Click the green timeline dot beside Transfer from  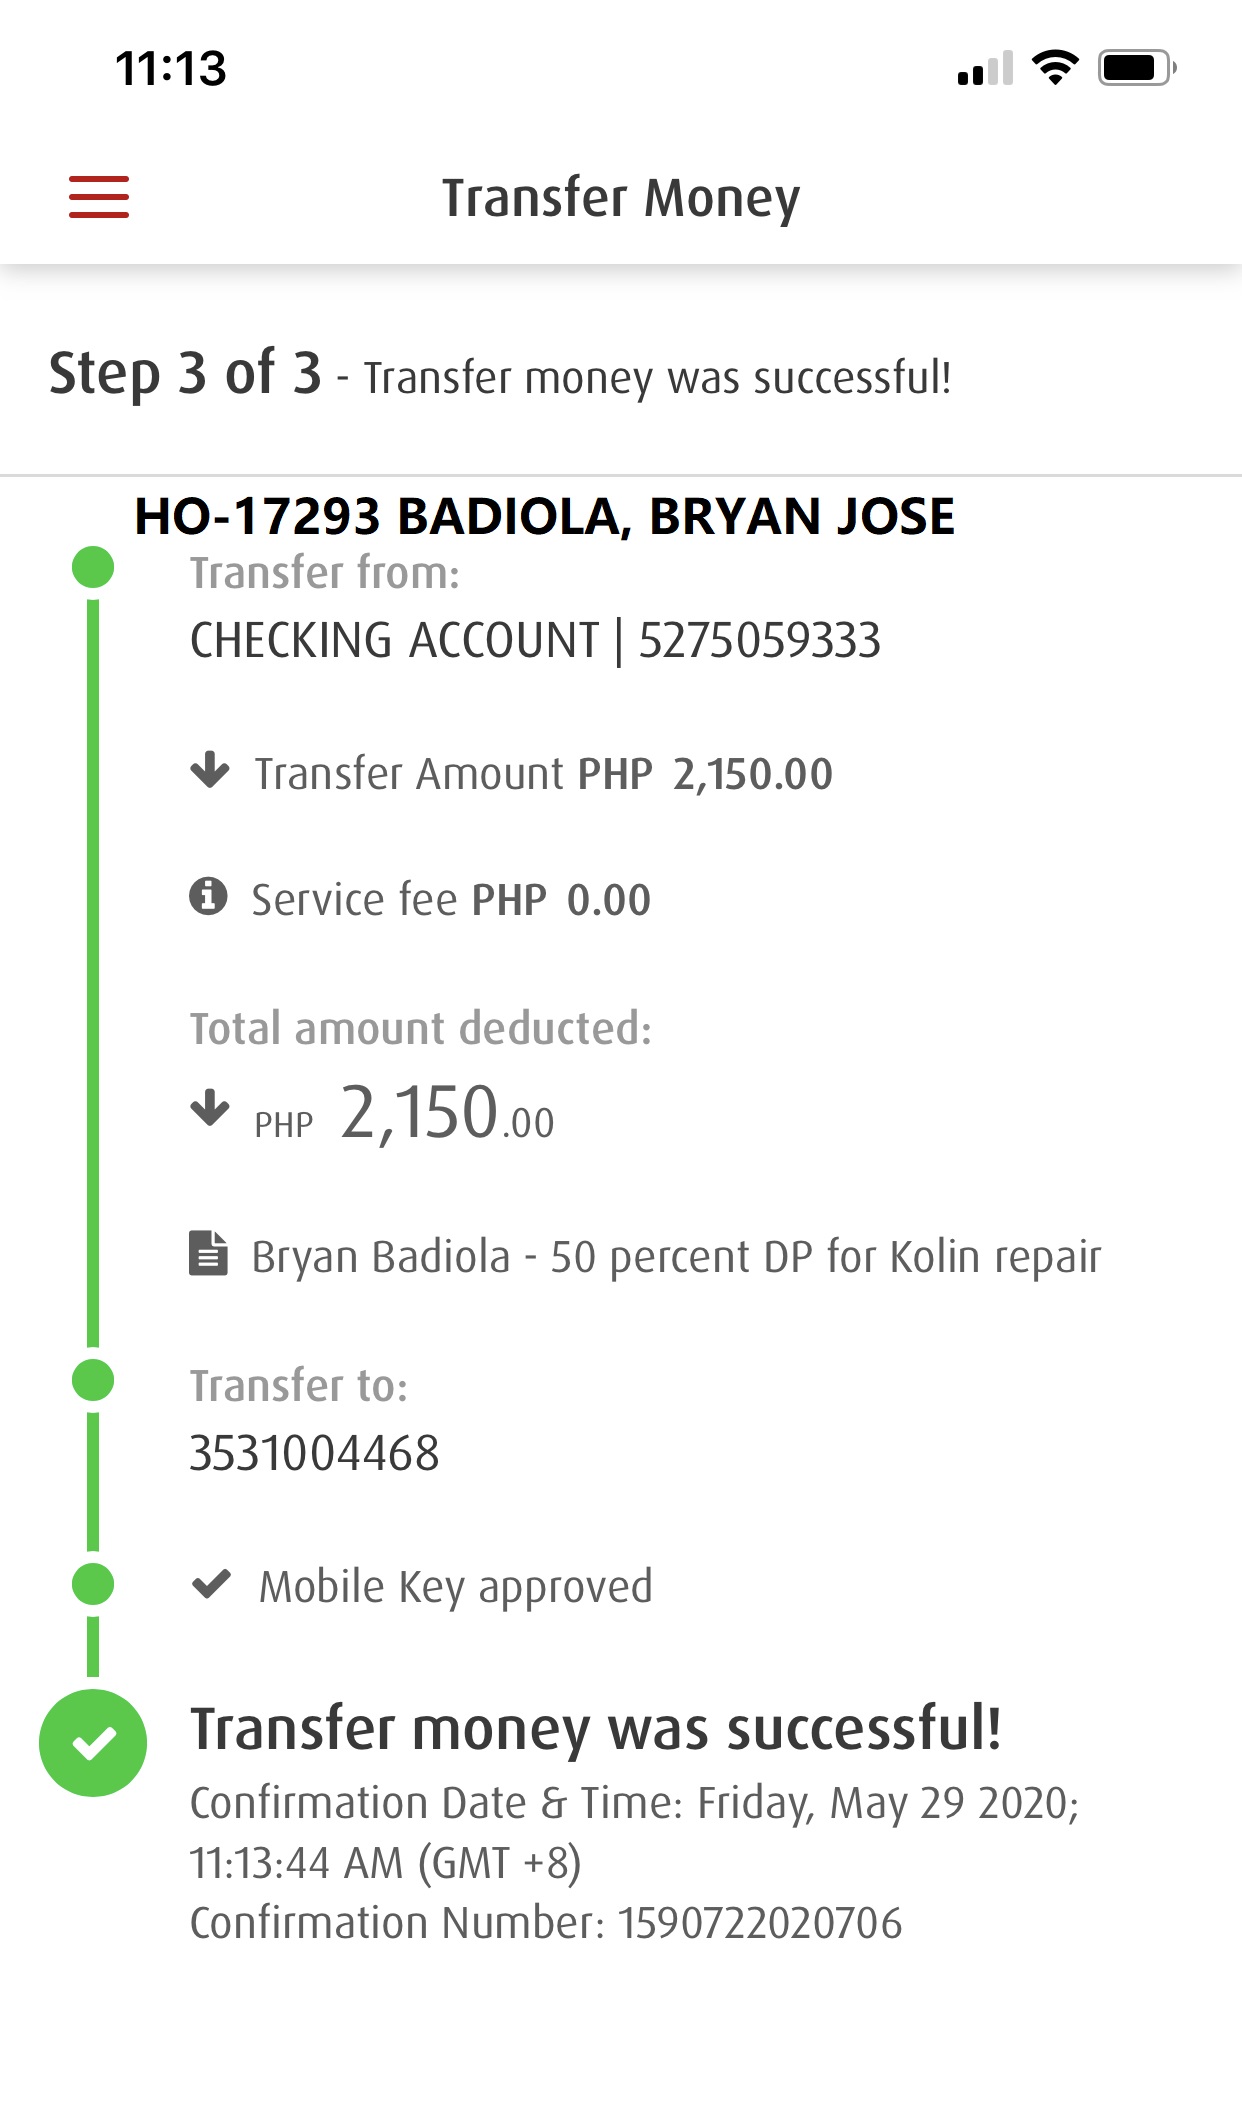[93, 568]
